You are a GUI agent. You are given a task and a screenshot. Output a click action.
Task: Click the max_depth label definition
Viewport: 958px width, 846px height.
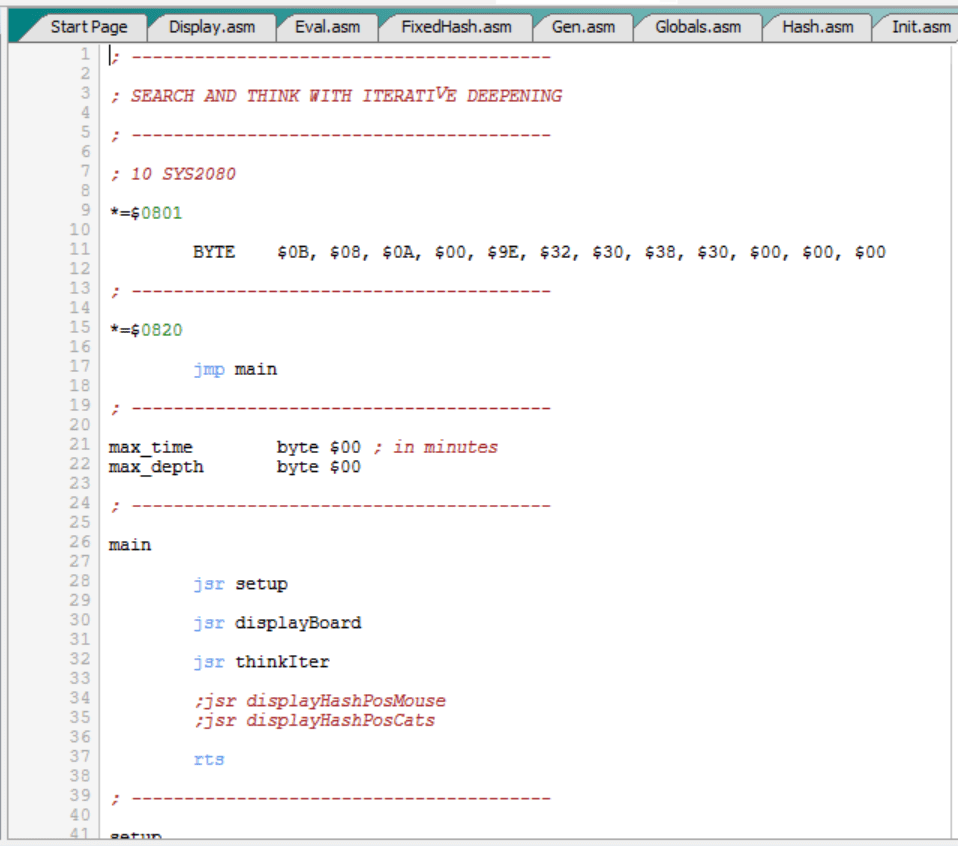tap(156, 467)
